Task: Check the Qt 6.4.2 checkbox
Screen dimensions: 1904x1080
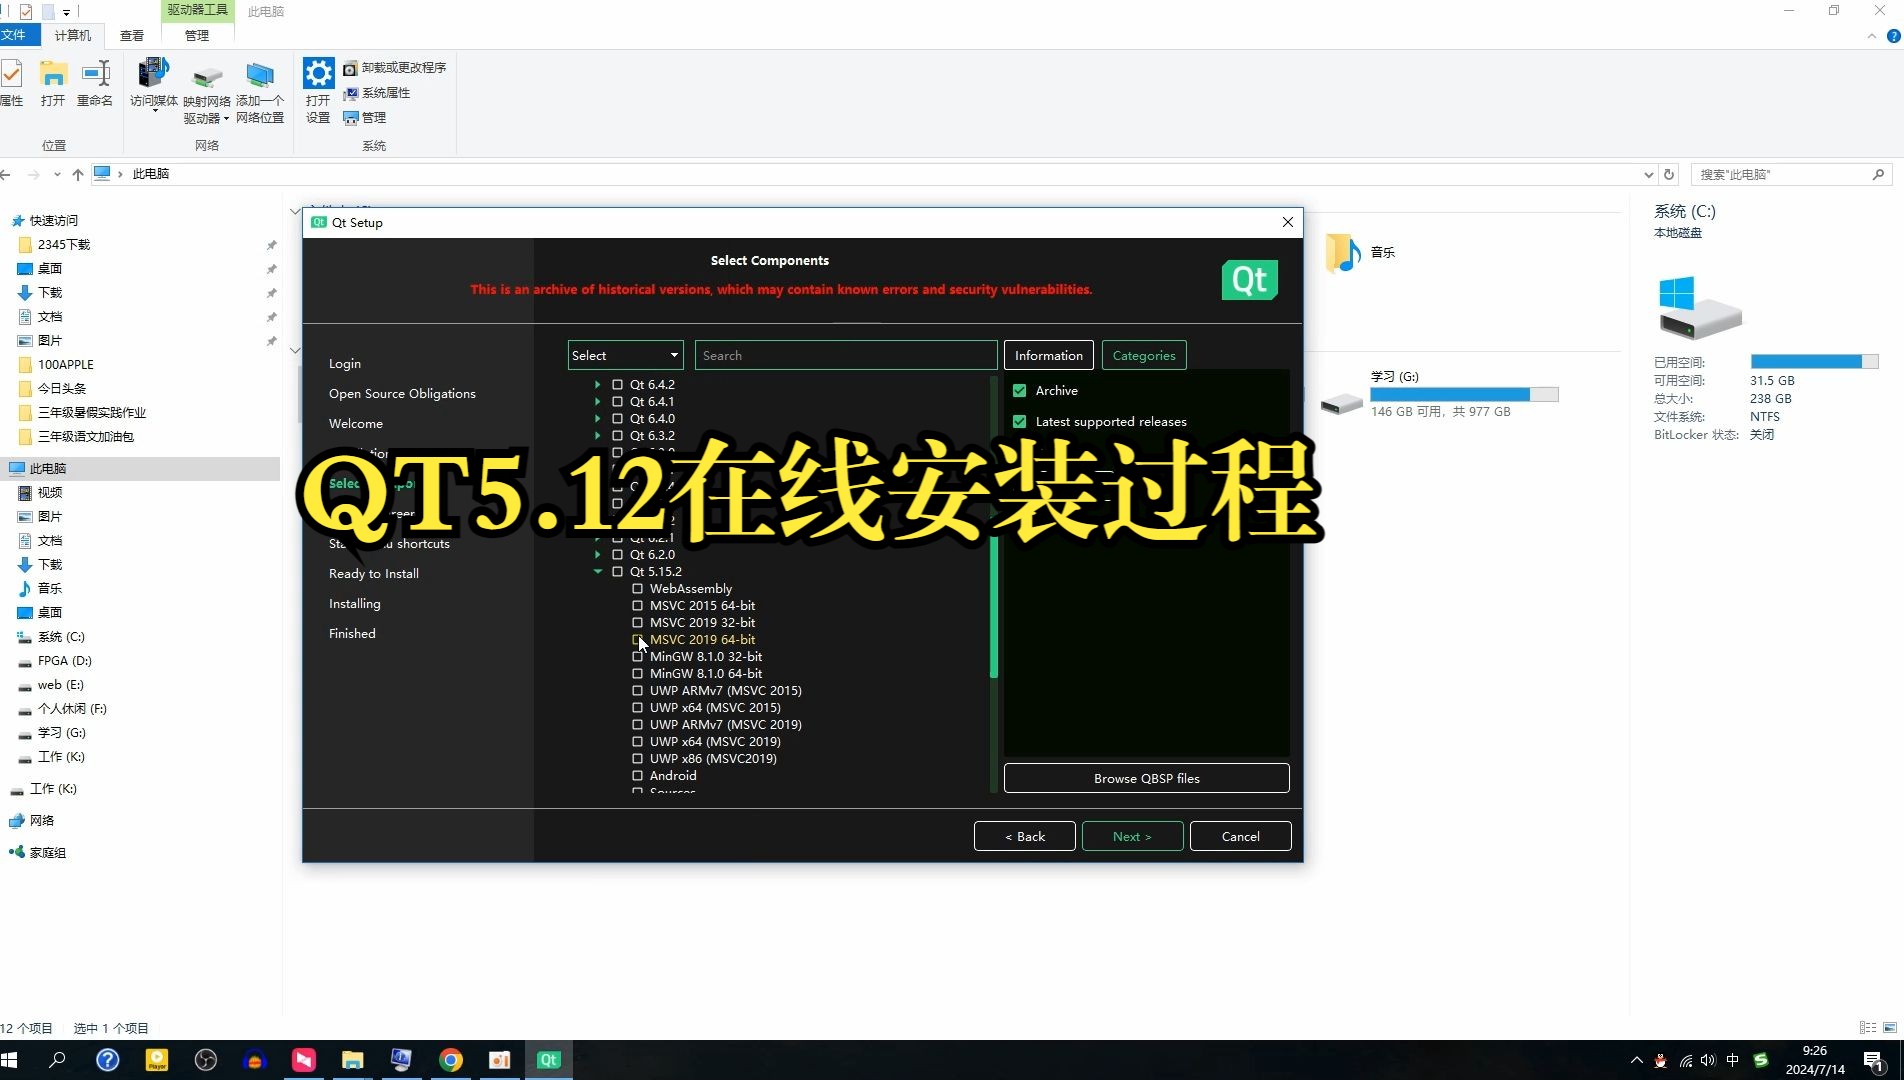Action: click(617, 385)
